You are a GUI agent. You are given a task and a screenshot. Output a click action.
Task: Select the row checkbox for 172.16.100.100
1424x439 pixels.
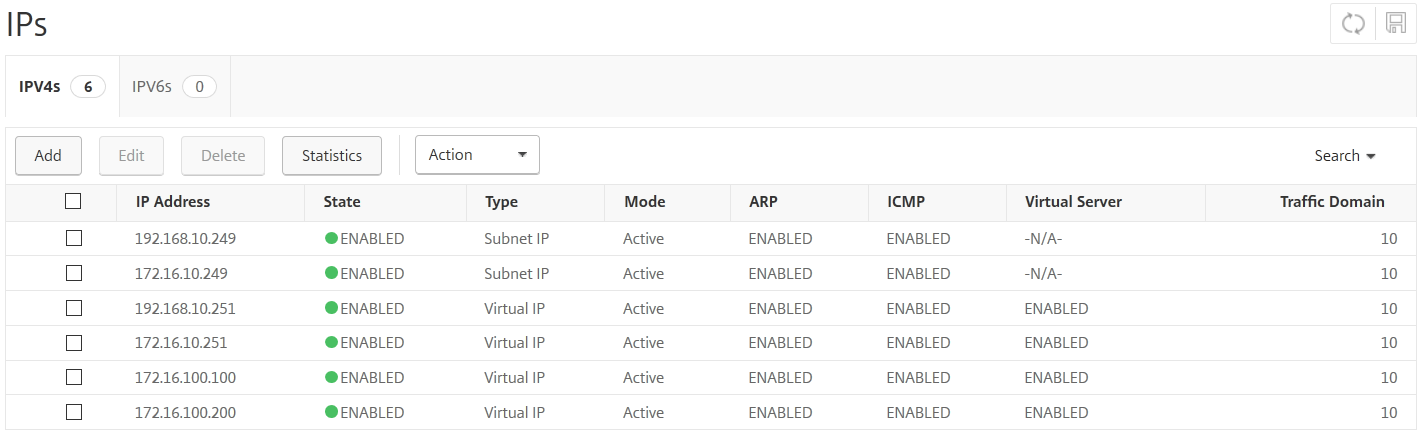click(x=73, y=377)
